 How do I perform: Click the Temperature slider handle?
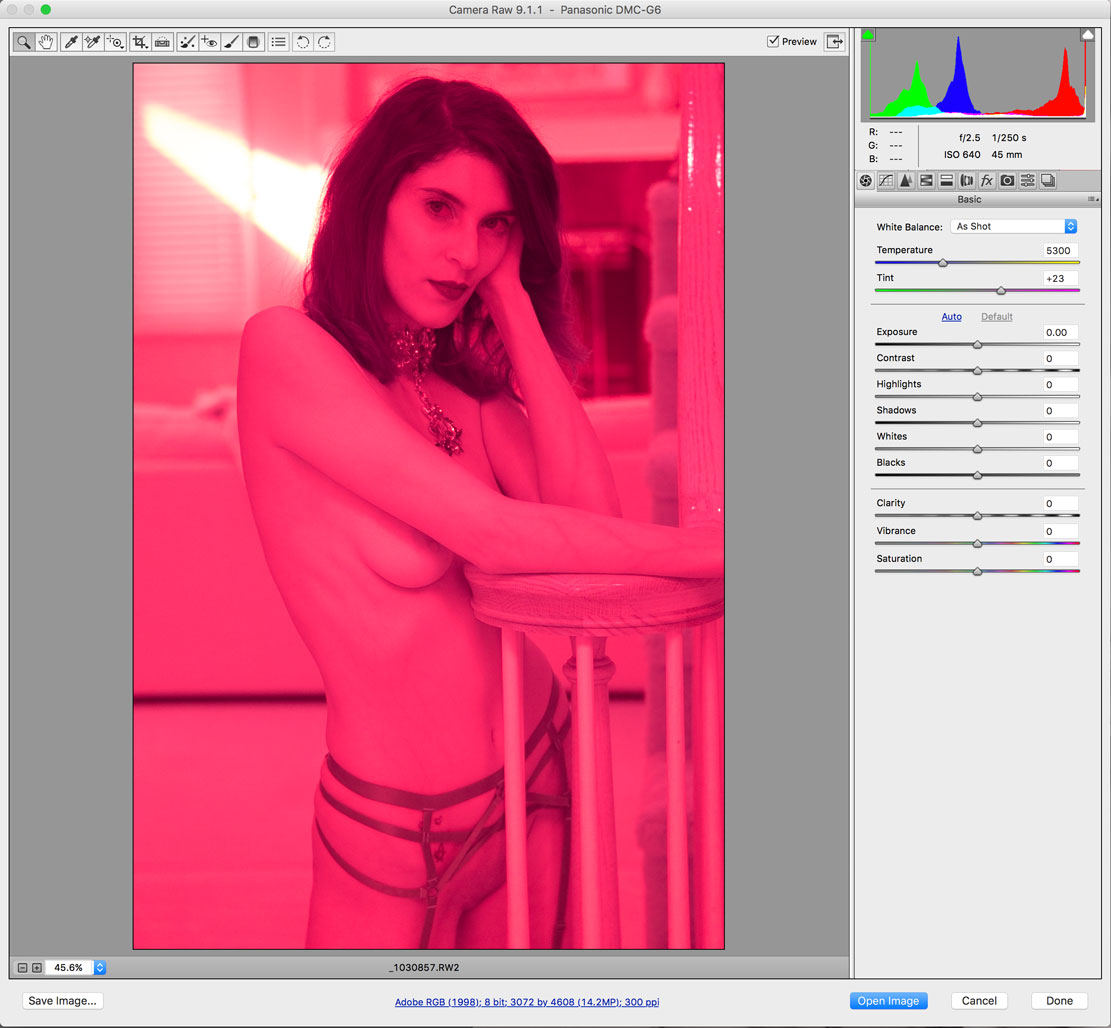pos(942,263)
